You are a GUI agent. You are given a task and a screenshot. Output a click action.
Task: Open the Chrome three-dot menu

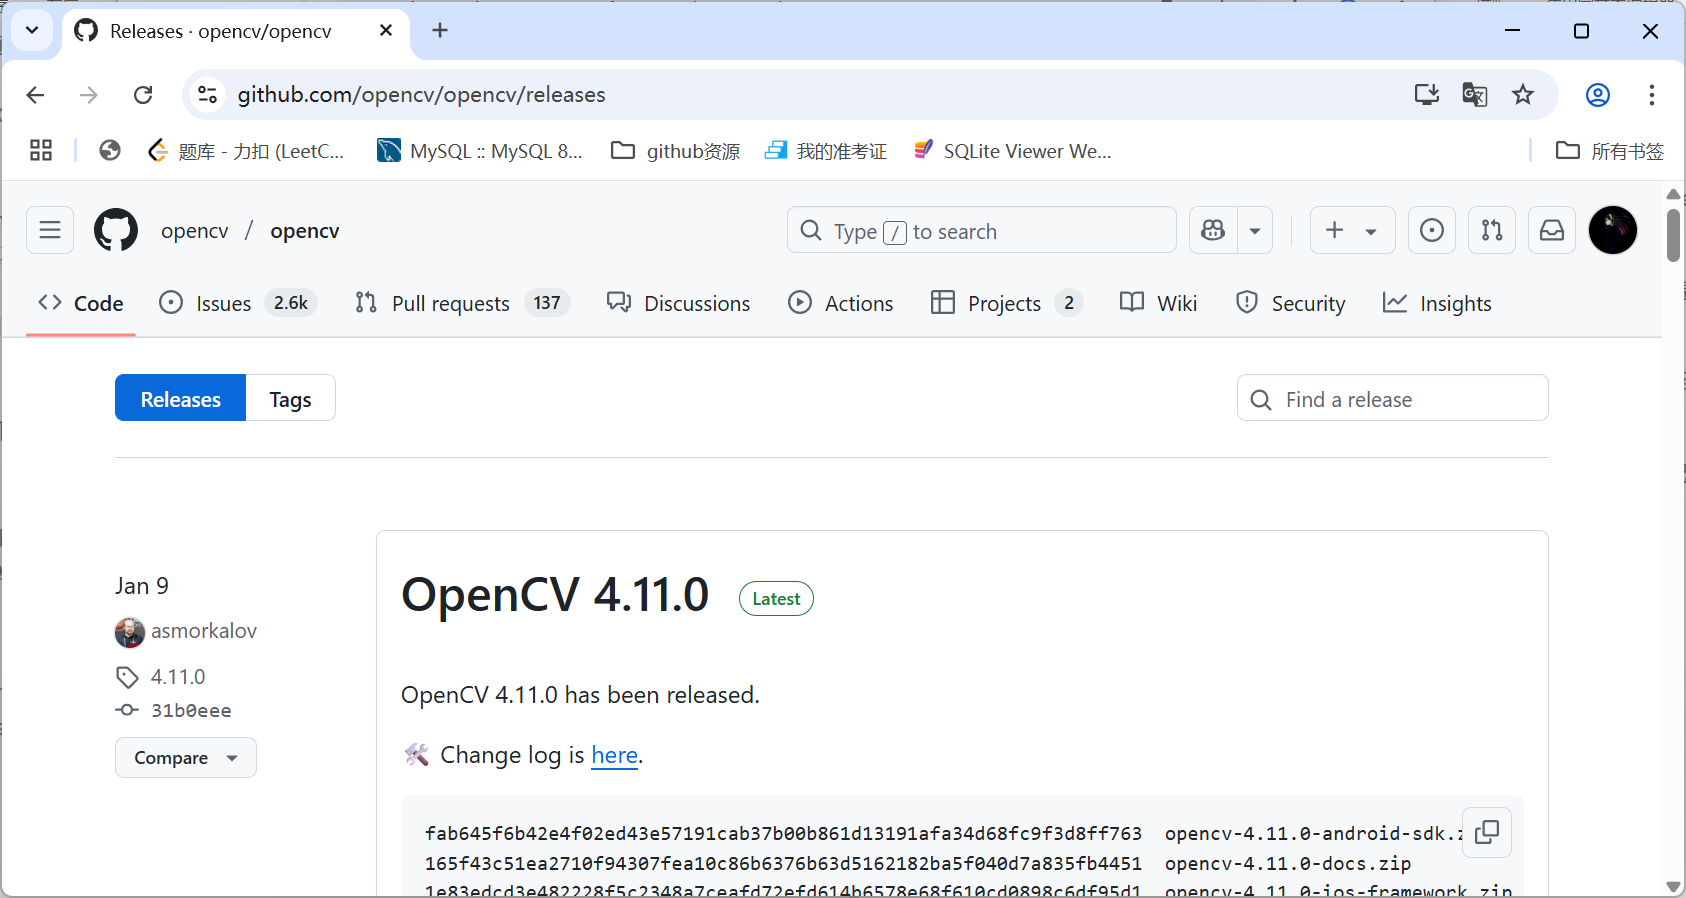[x=1652, y=95]
